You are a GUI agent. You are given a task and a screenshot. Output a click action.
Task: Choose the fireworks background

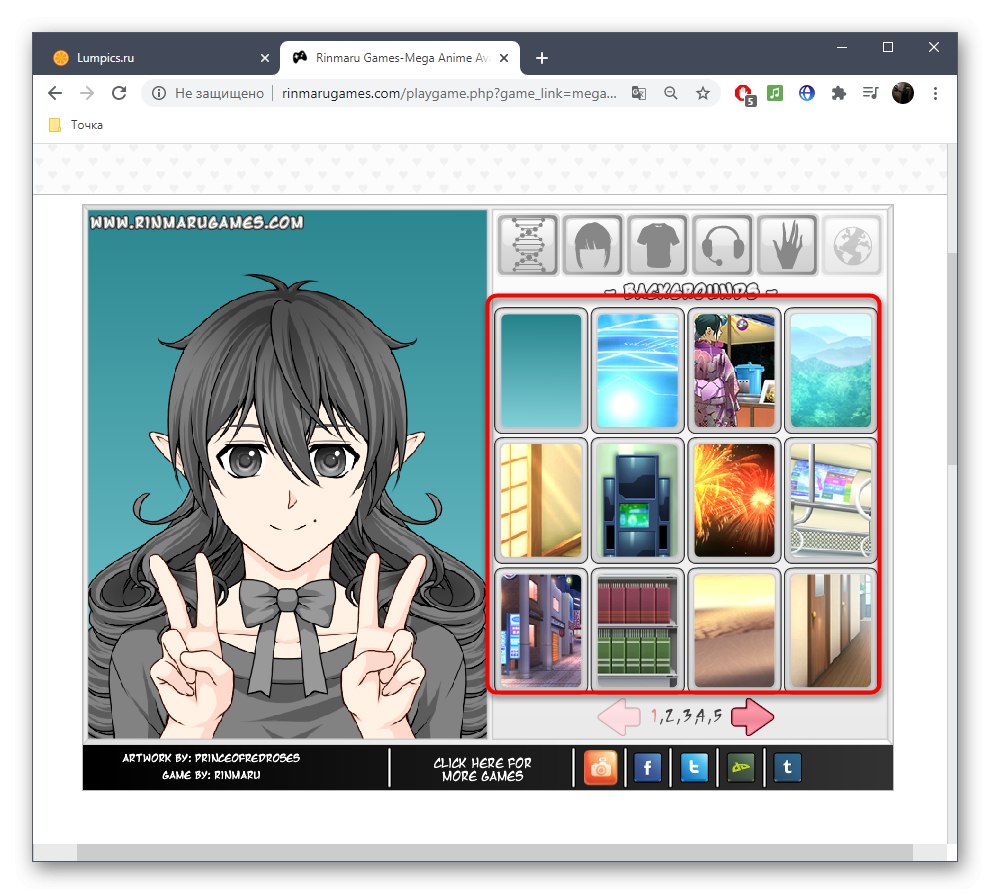(x=734, y=500)
